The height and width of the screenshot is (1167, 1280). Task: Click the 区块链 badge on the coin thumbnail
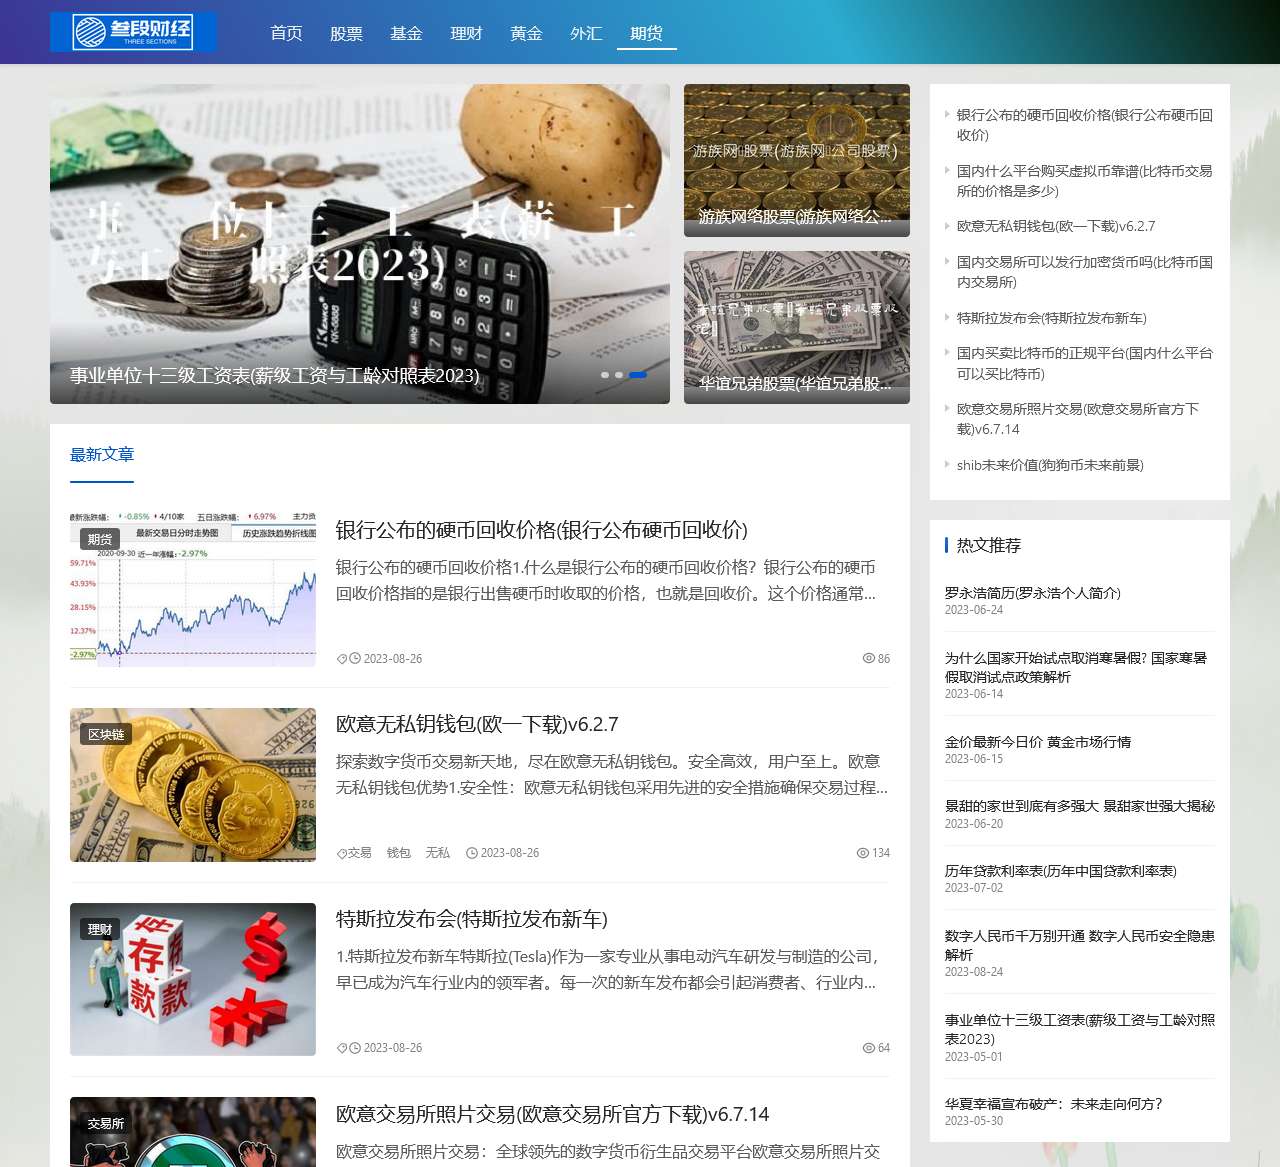pyautogui.click(x=106, y=735)
